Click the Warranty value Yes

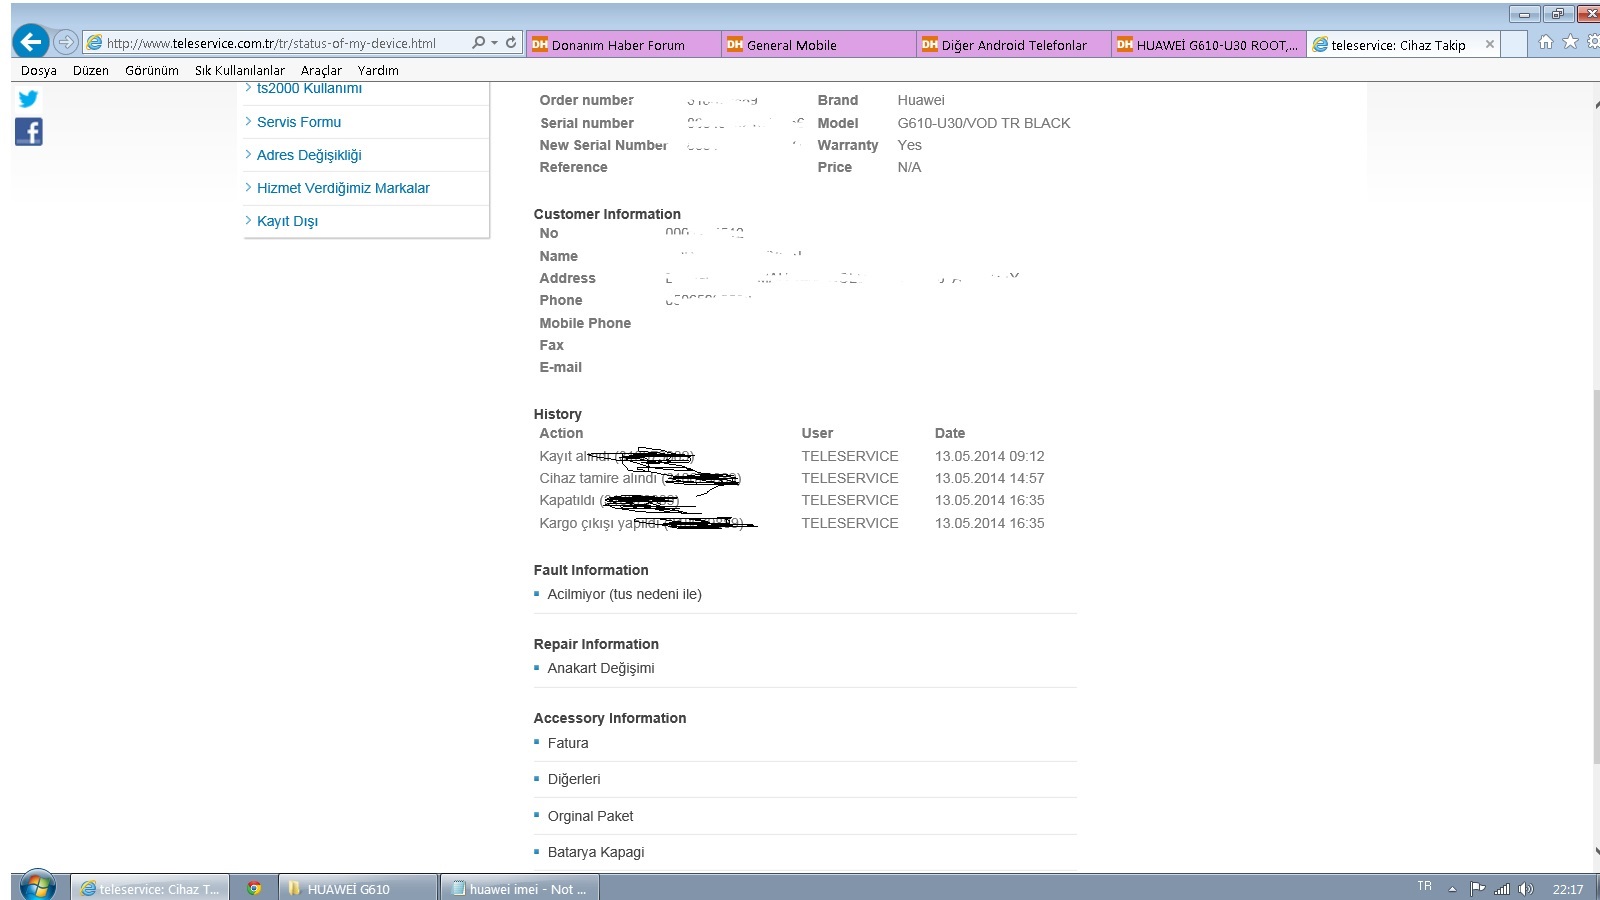click(910, 145)
